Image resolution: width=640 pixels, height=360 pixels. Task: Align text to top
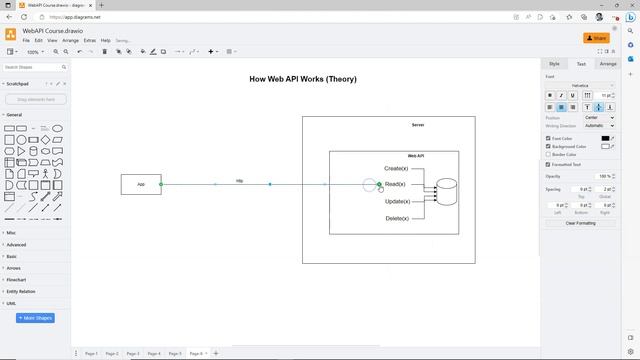(x=587, y=107)
